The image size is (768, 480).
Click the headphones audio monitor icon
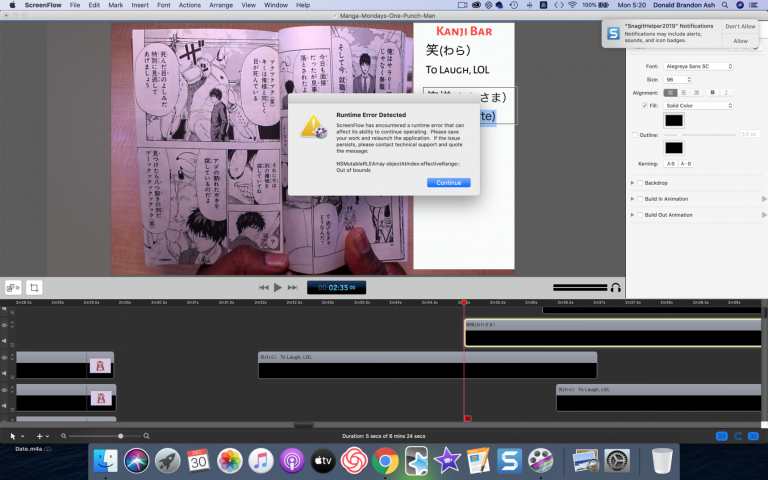(616, 288)
